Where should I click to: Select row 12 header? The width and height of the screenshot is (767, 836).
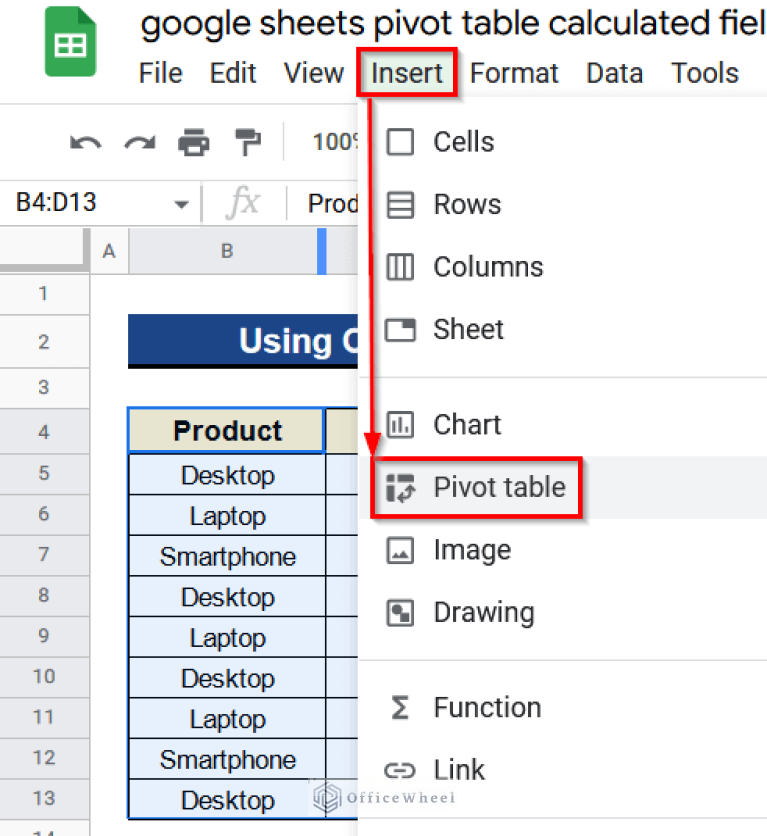point(44,758)
